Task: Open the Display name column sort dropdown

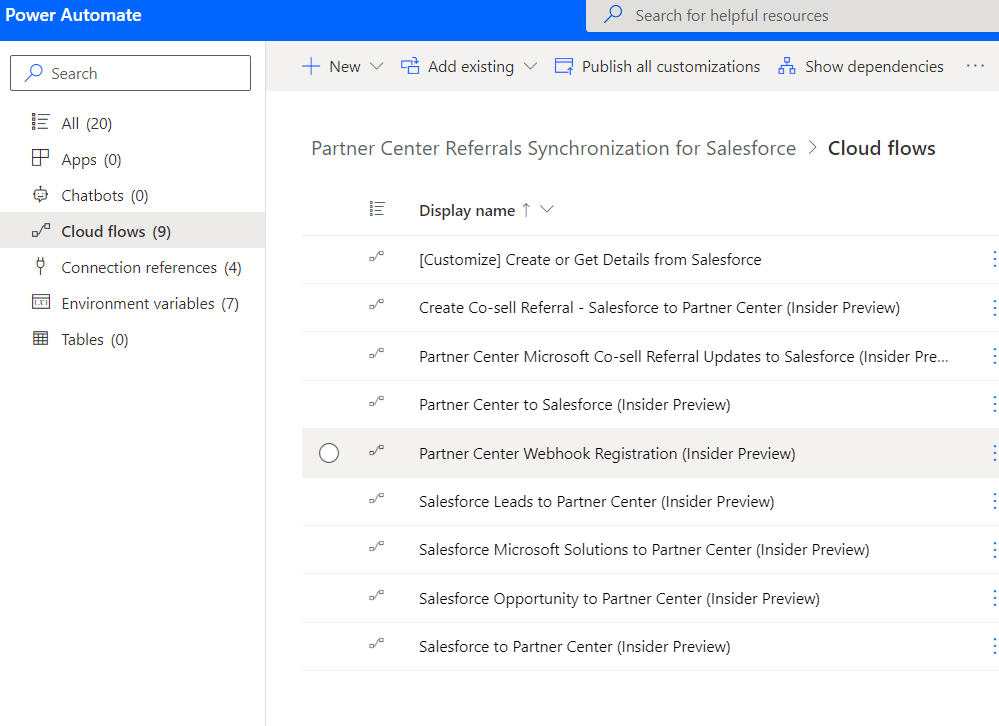Action: tap(547, 210)
